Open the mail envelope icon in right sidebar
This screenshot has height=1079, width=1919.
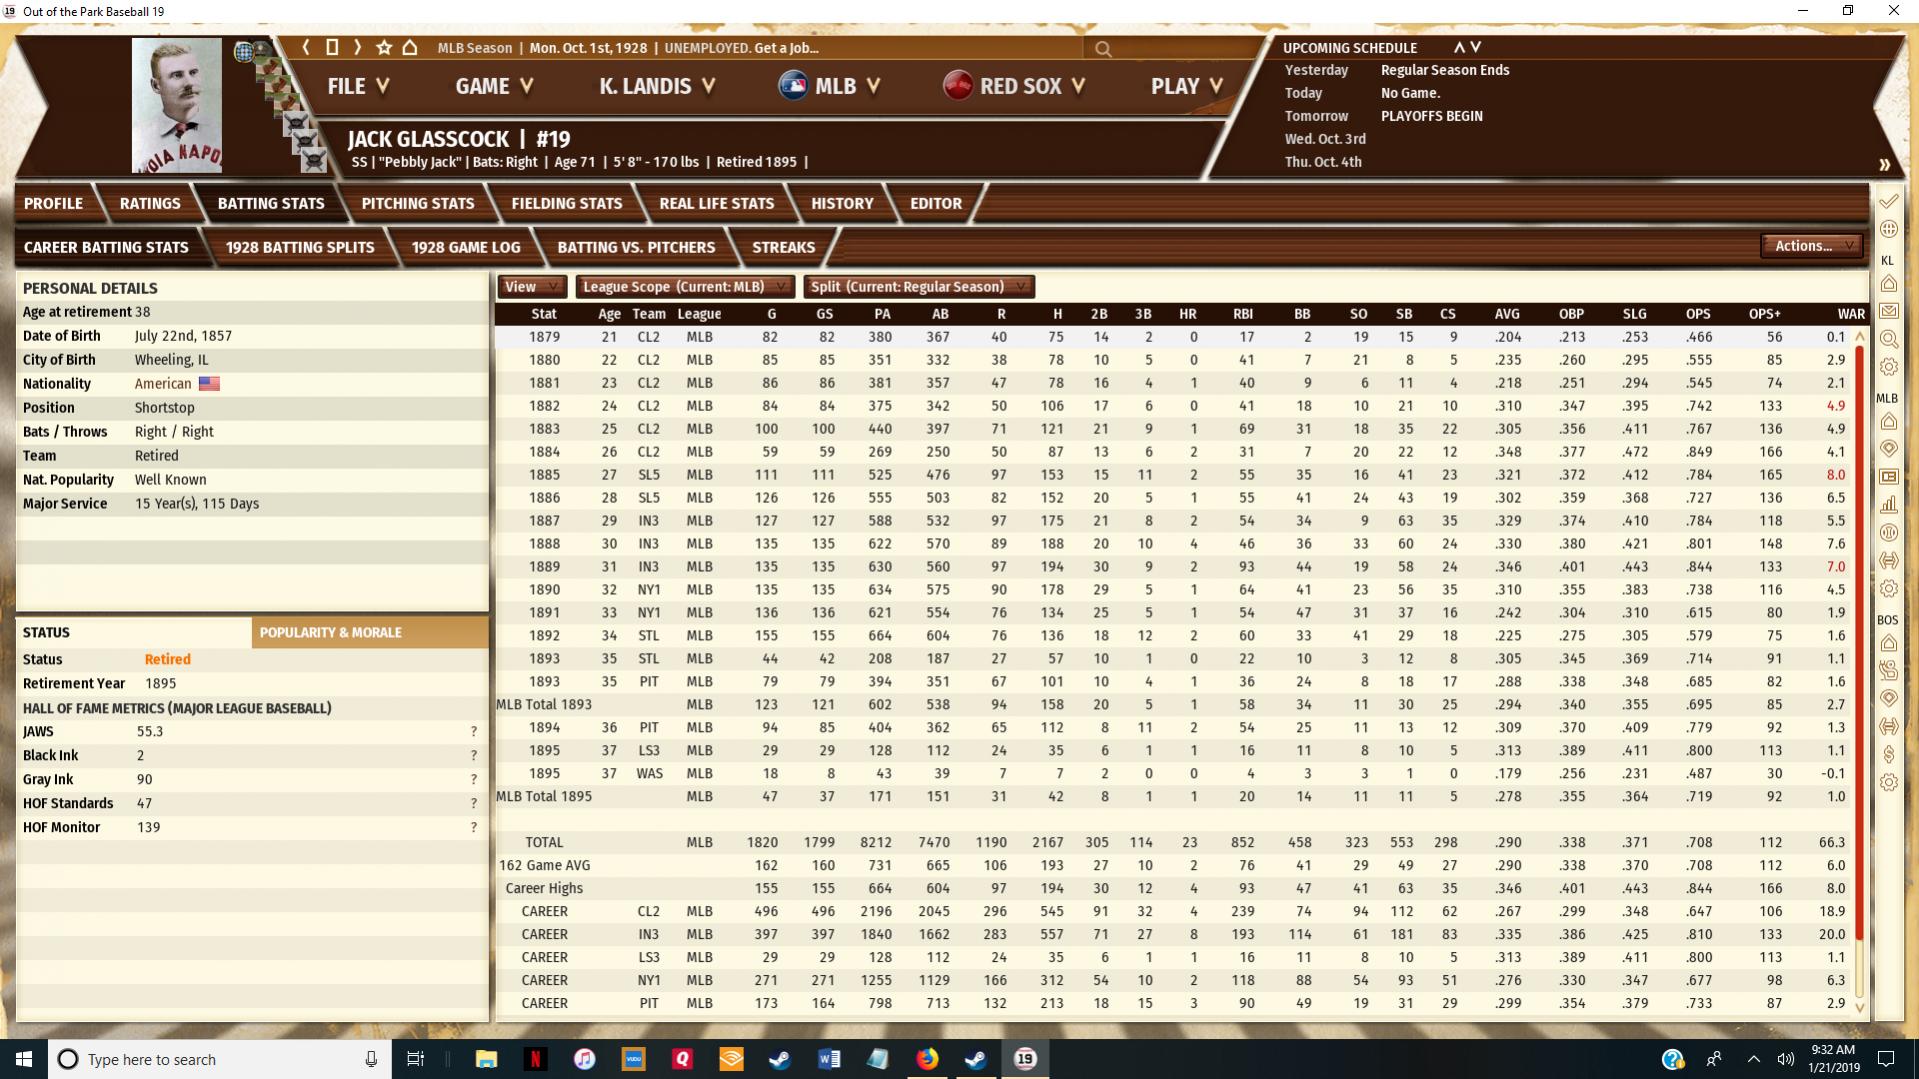(1888, 312)
